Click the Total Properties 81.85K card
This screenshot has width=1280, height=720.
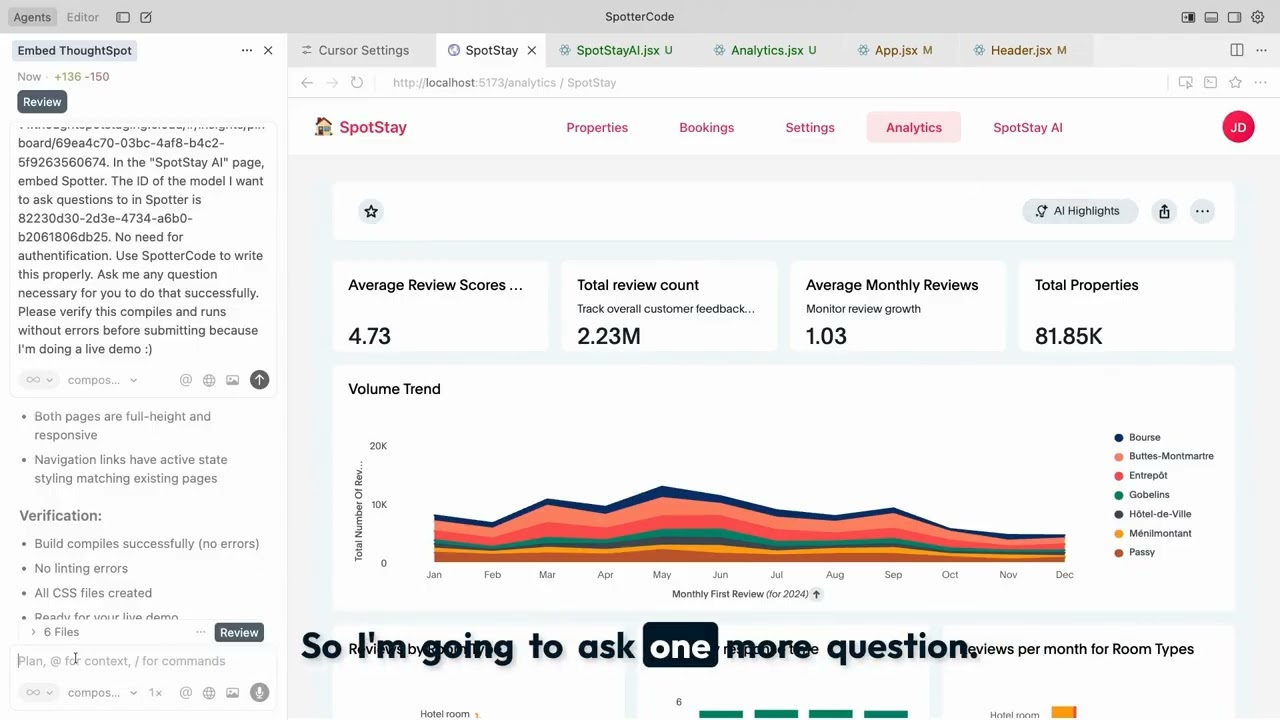[x=1126, y=306]
